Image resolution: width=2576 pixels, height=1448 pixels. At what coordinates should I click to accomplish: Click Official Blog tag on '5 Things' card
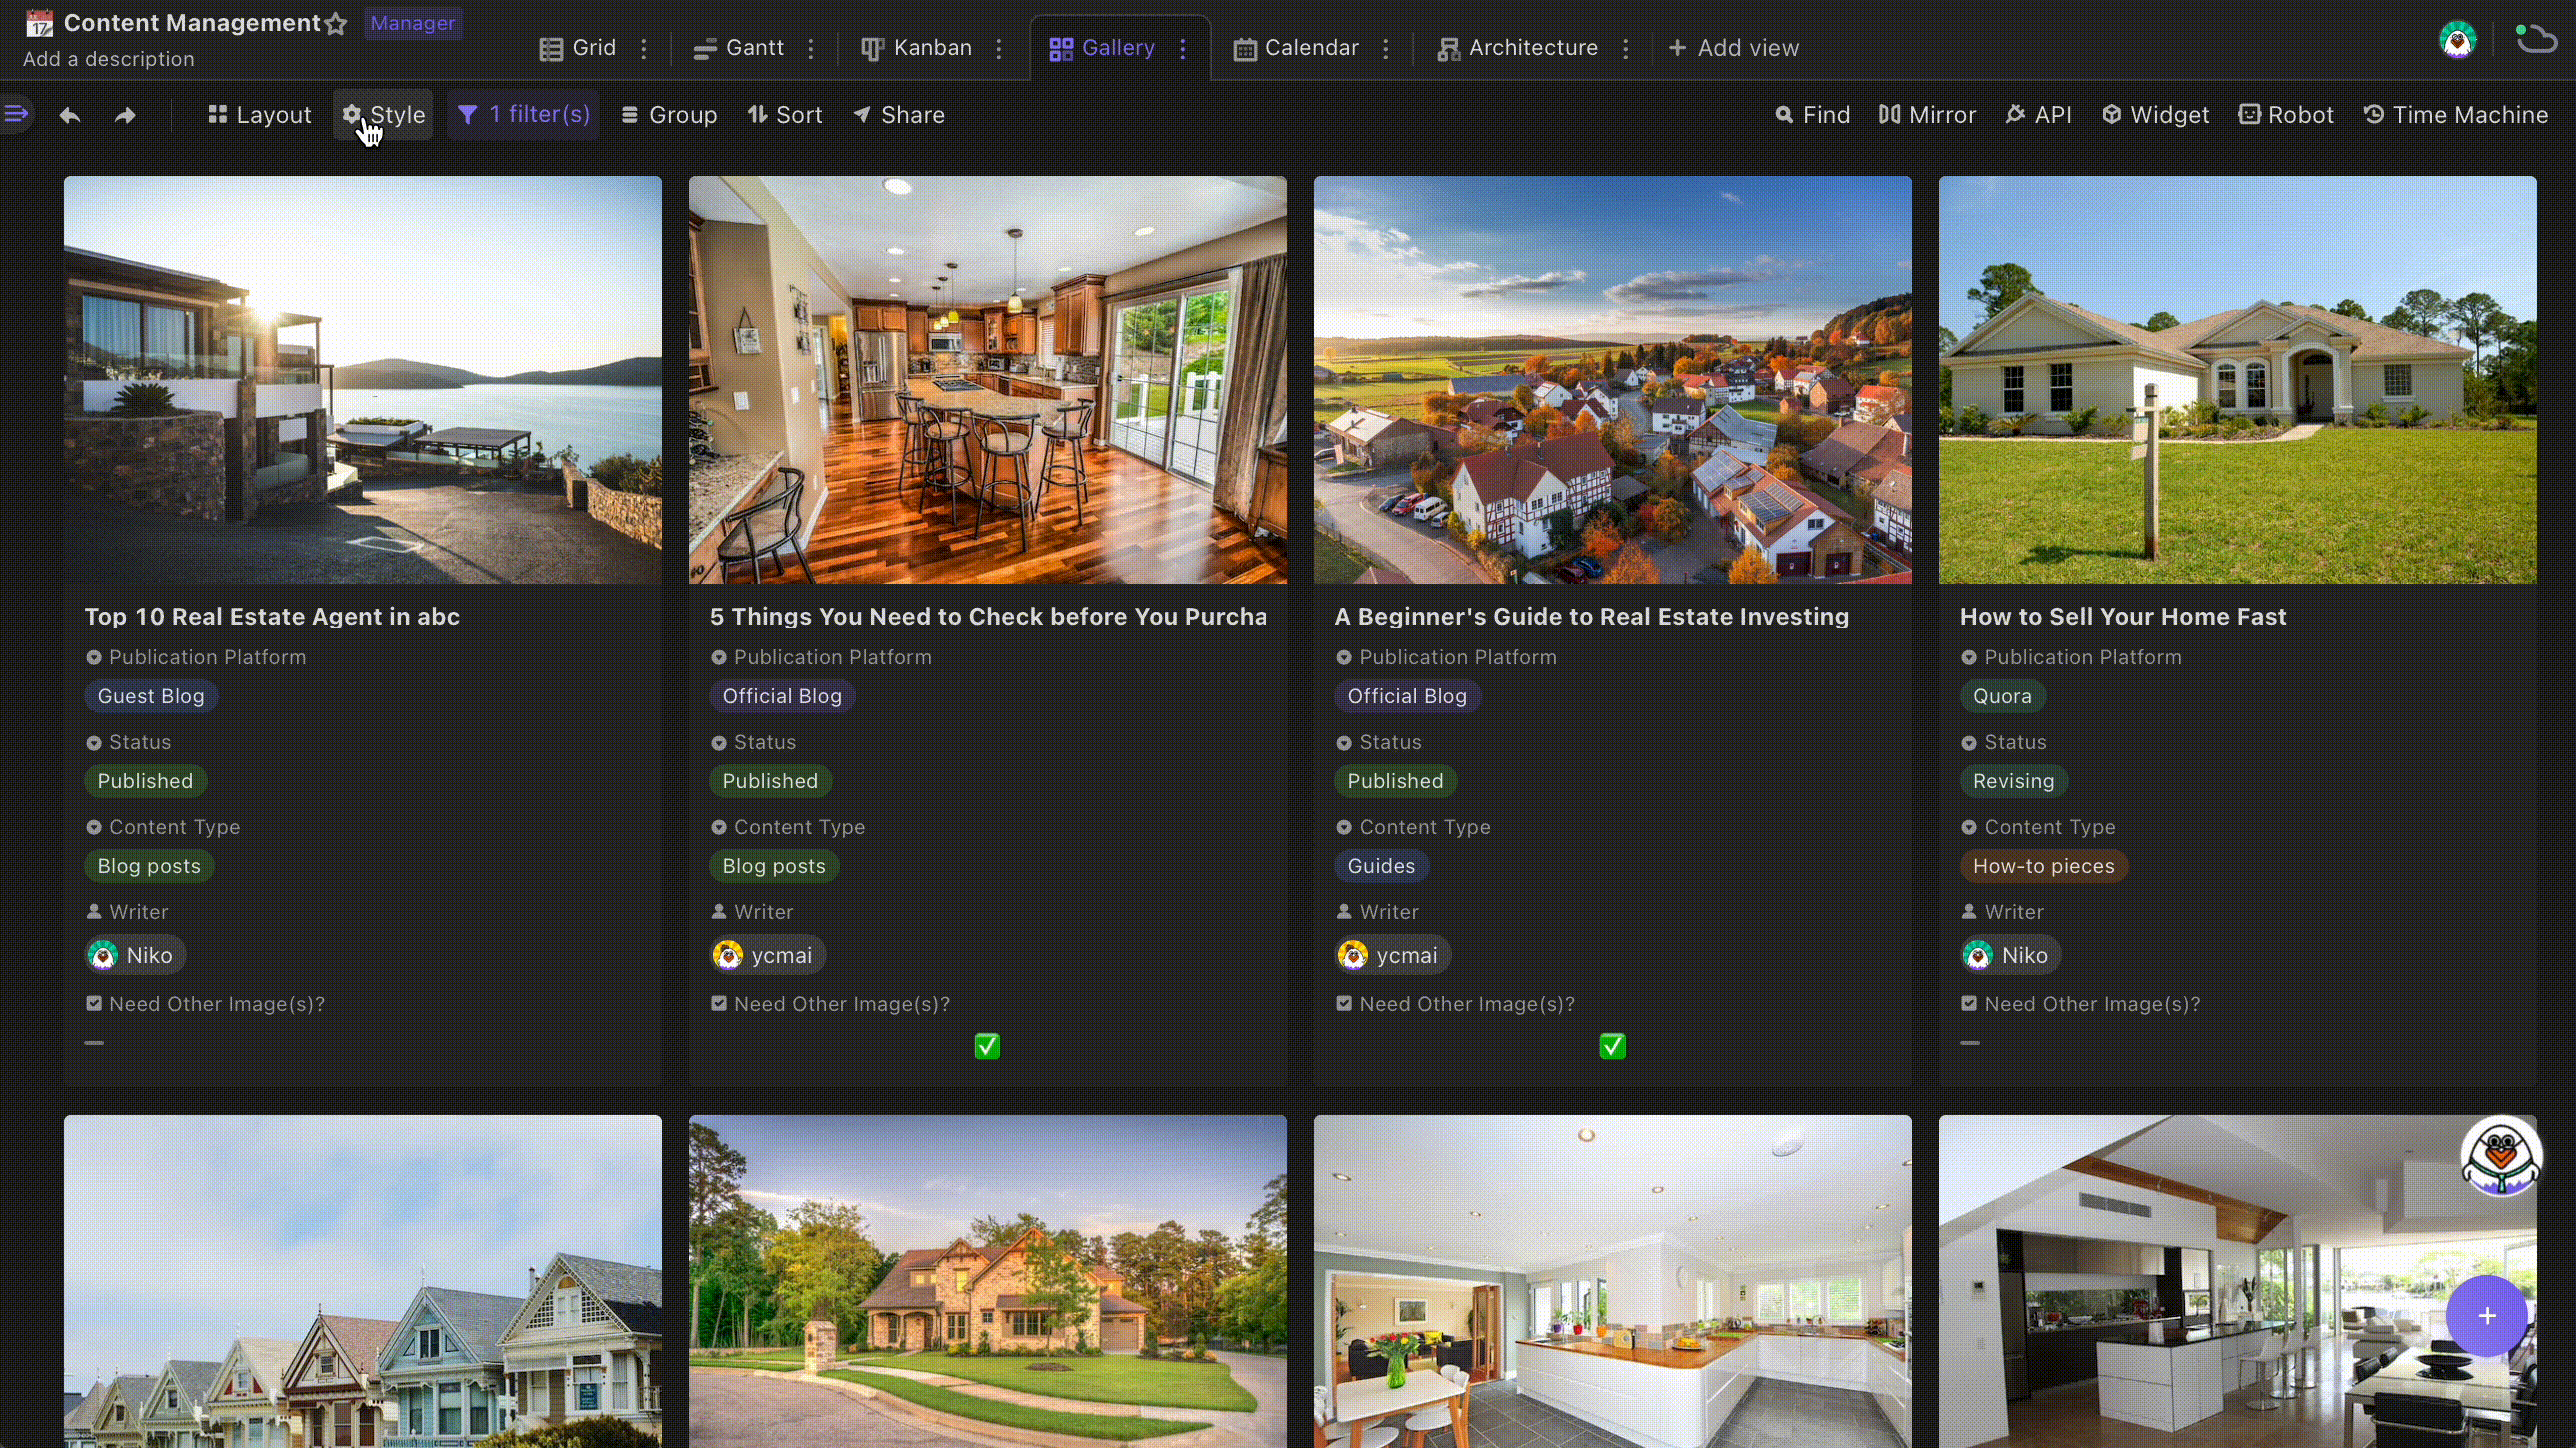[782, 696]
